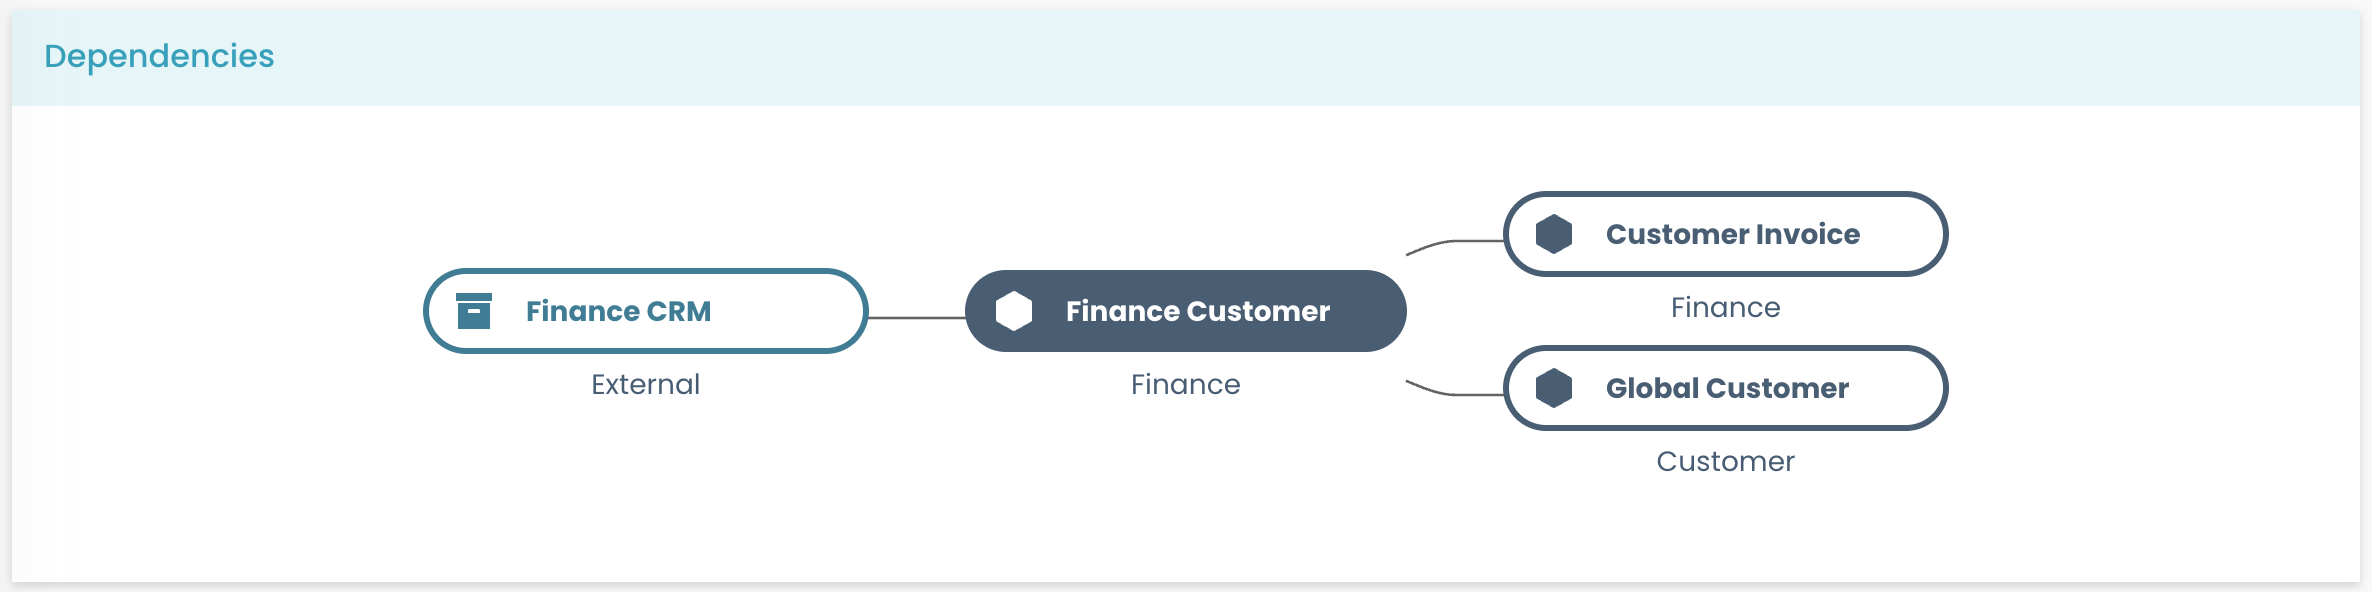Click the hexagon icon on Customer Invoice node
This screenshot has height=592, width=2372.
pyautogui.click(x=1553, y=234)
